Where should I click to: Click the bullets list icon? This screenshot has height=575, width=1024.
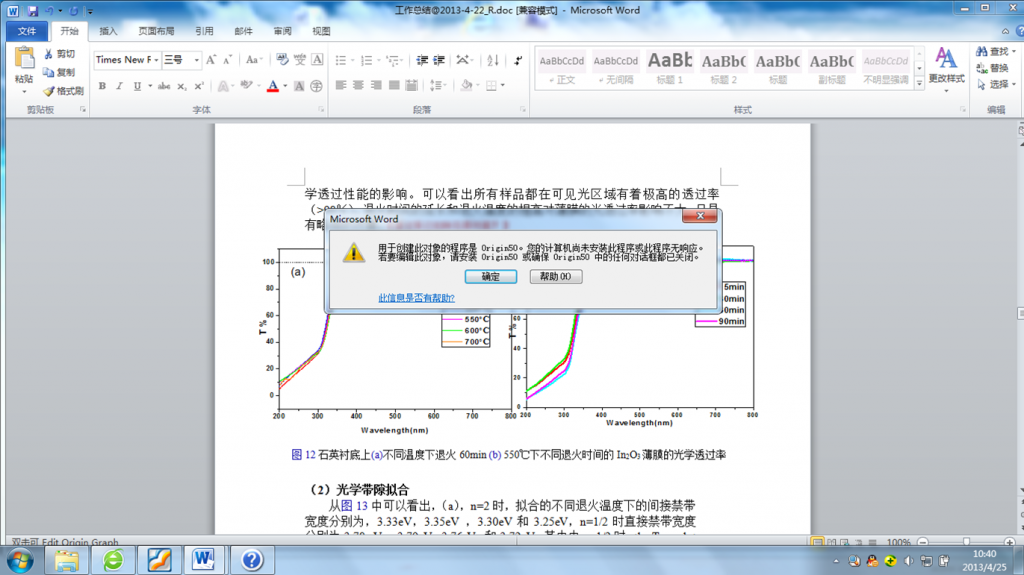[x=341, y=60]
